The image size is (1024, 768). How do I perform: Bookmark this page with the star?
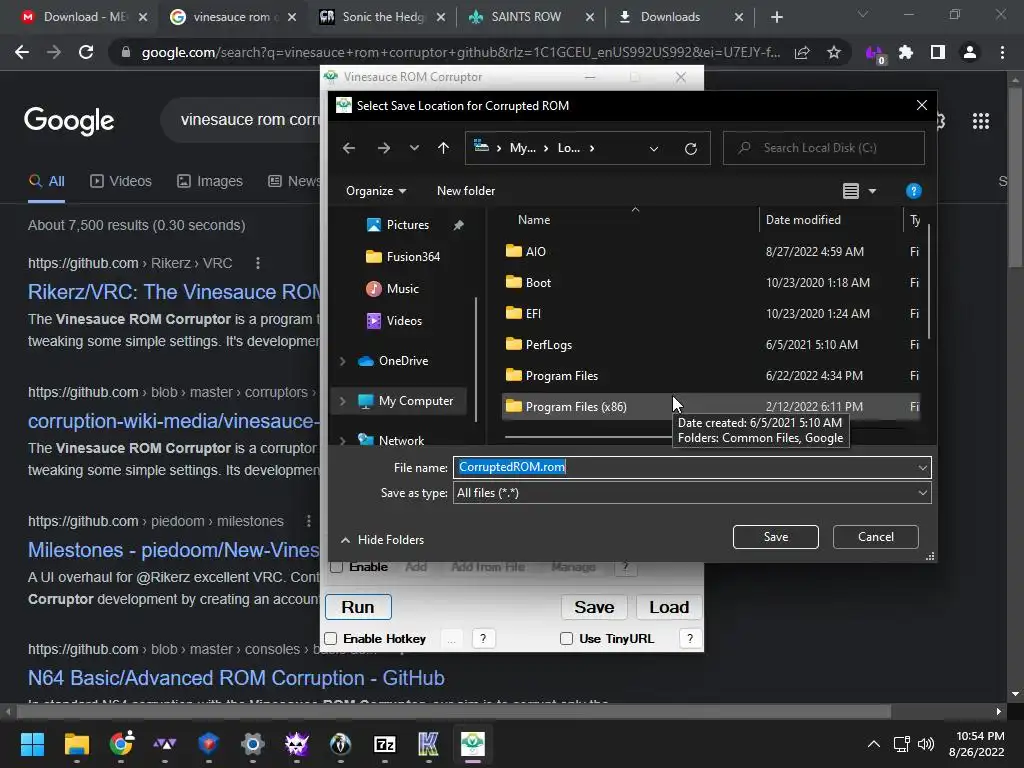tap(834, 52)
